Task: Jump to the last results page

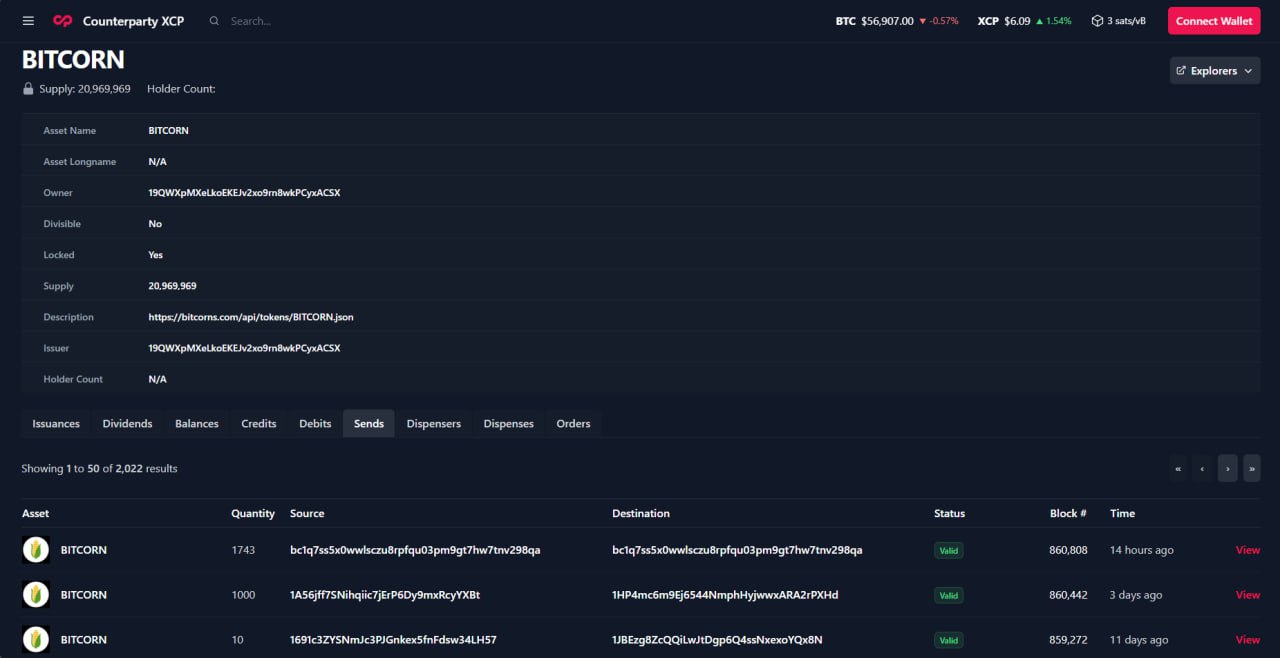Action: point(1252,468)
